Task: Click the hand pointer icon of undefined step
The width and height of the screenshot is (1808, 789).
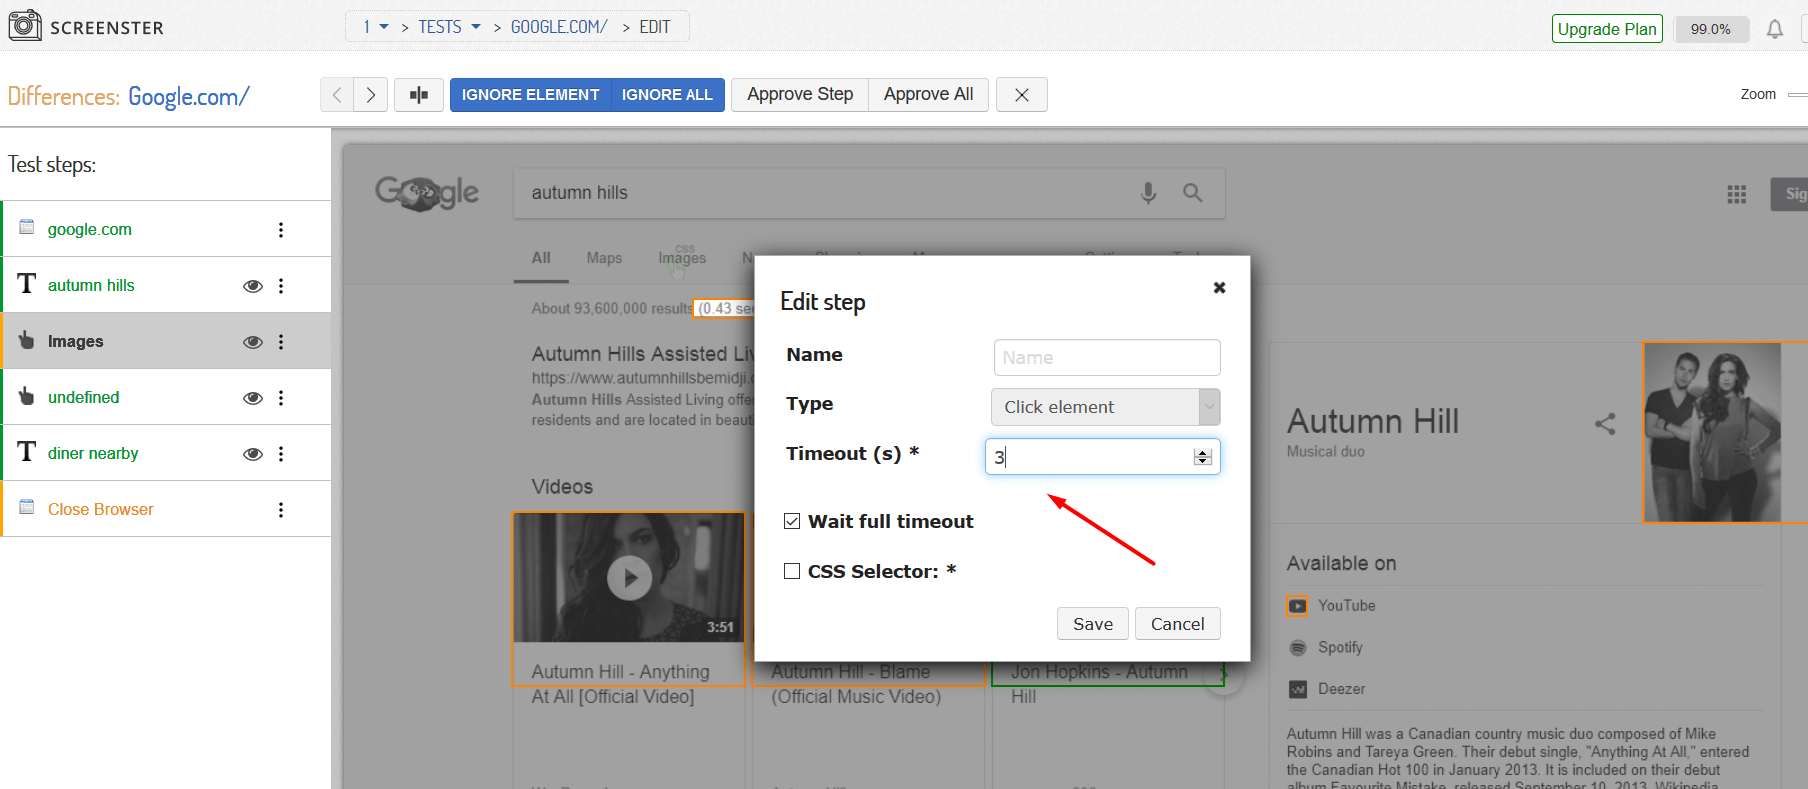Action: point(27,396)
